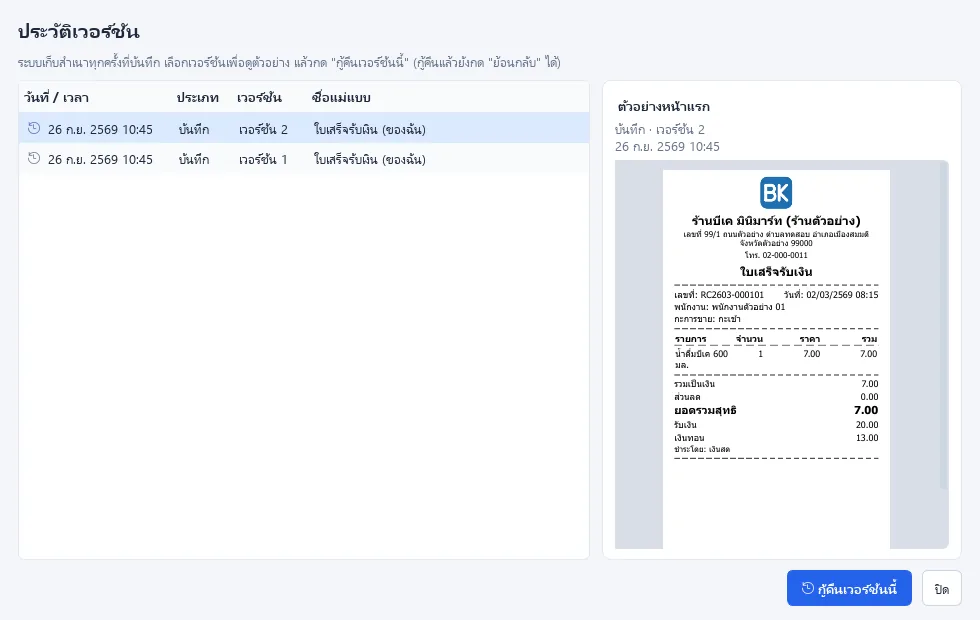Select the เวอร์ชัน 1 cell in list

263,159
